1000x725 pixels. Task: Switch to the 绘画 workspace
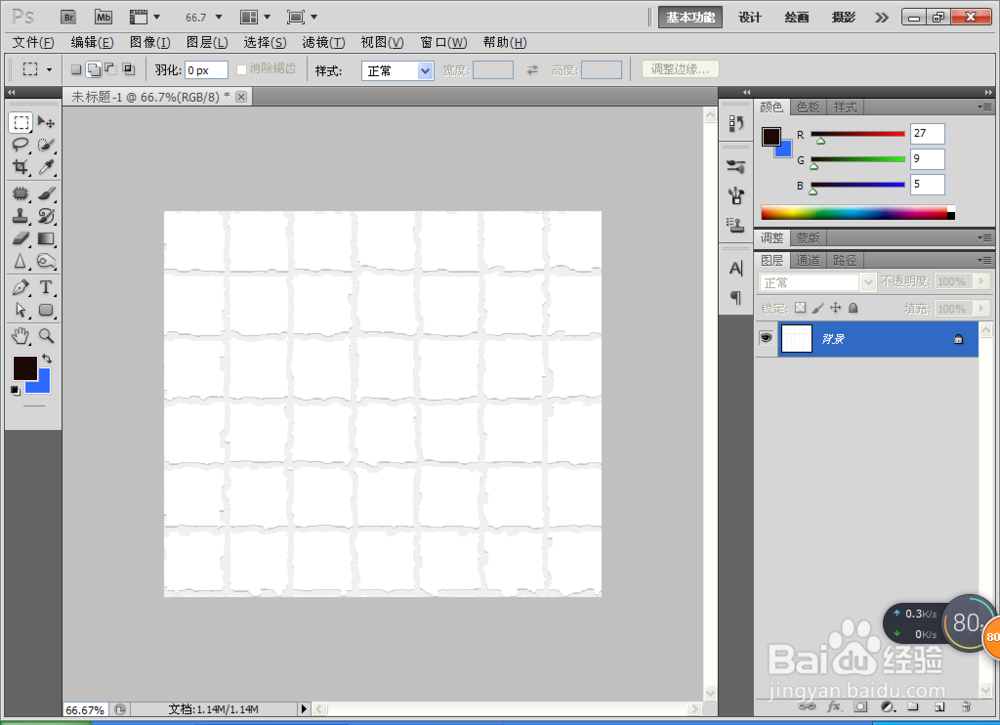pyautogui.click(x=797, y=17)
